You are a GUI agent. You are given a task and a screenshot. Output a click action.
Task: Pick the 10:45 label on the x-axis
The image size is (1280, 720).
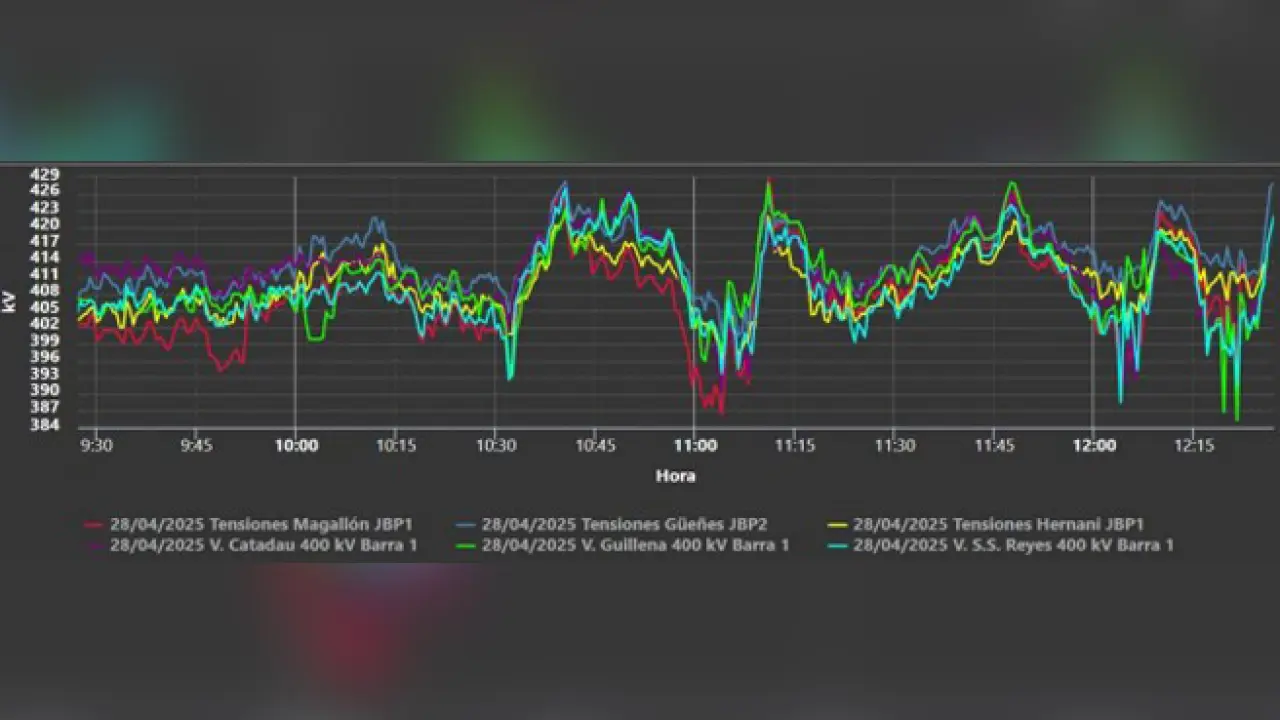pyautogui.click(x=595, y=446)
